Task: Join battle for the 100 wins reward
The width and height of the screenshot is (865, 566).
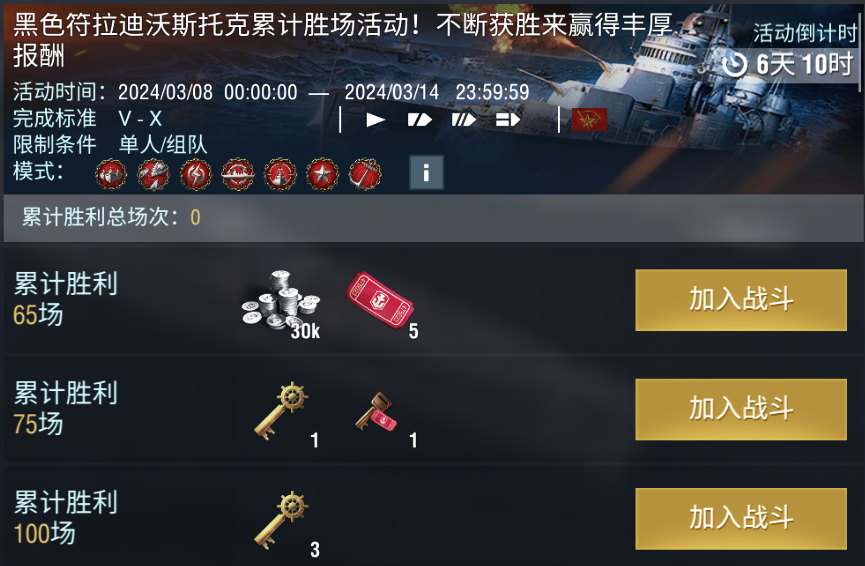Action: pyautogui.click(x=741, y=519)
